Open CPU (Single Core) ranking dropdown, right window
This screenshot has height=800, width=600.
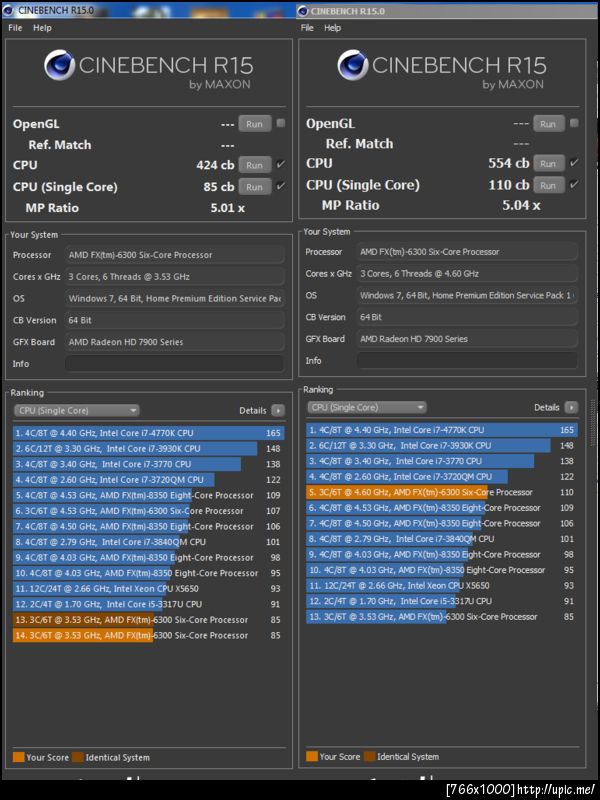(367, 407)
